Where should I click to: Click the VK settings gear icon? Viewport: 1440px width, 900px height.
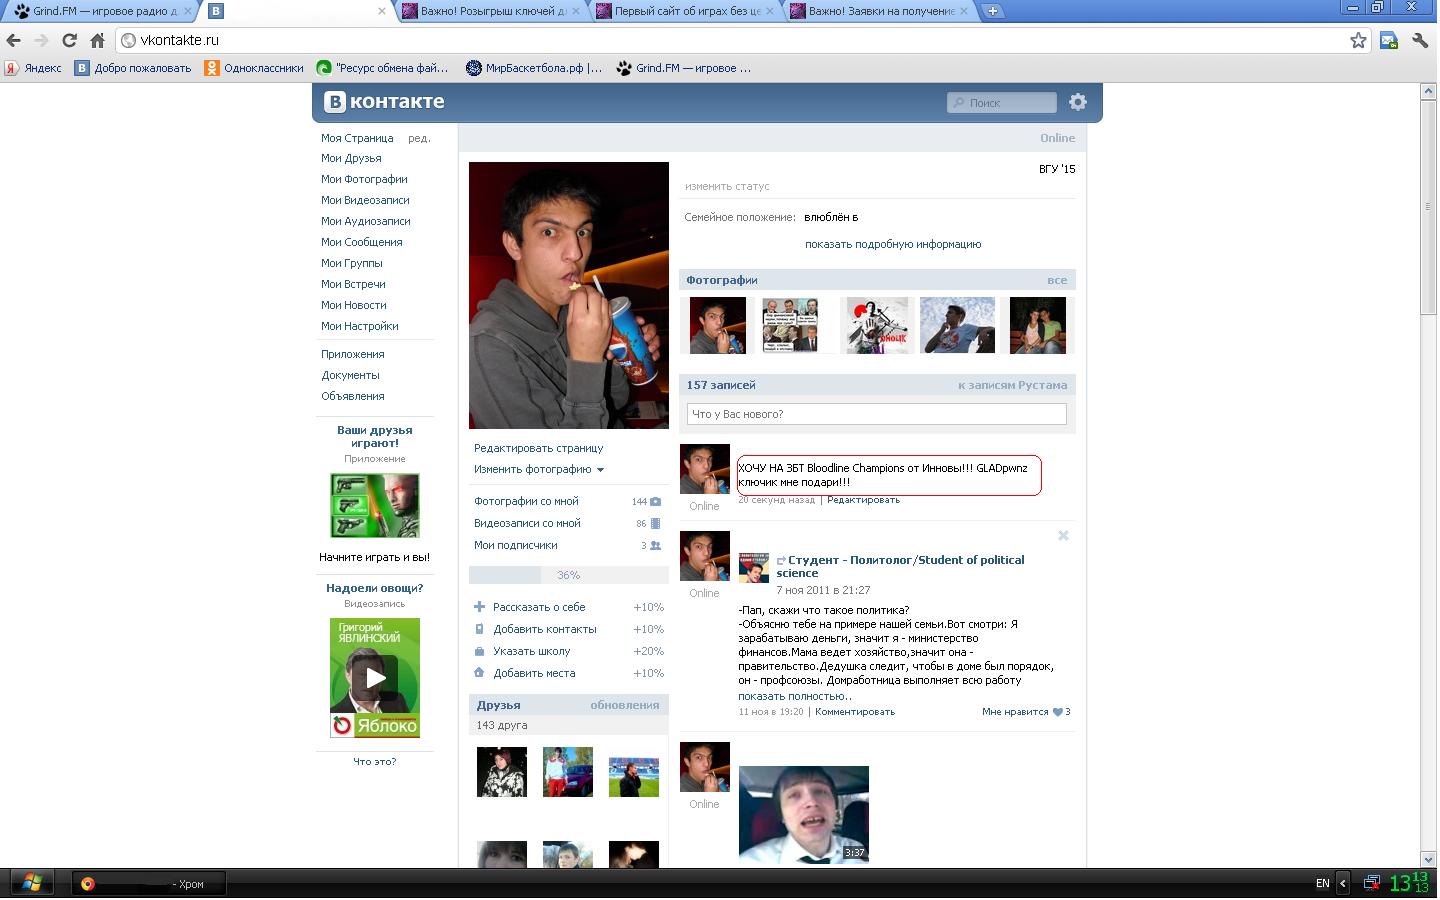[1077, 102]
